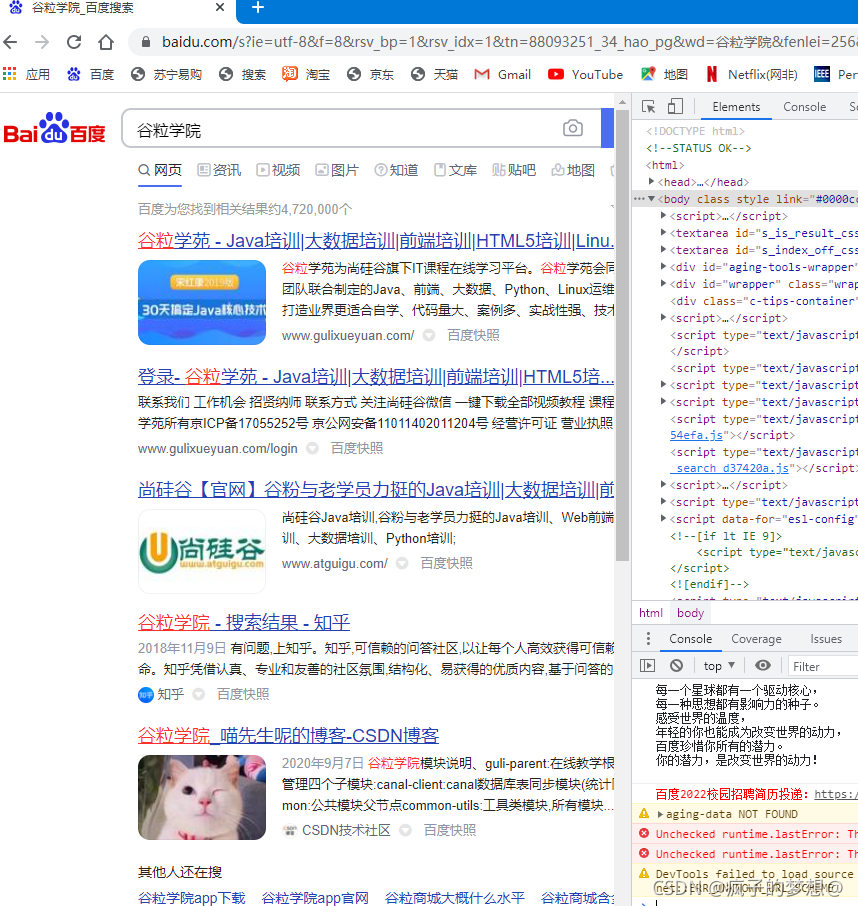The height and width of the screenshot is (906, 858).
Task: Open the top context dropdown in console
Action: point(719,666)
